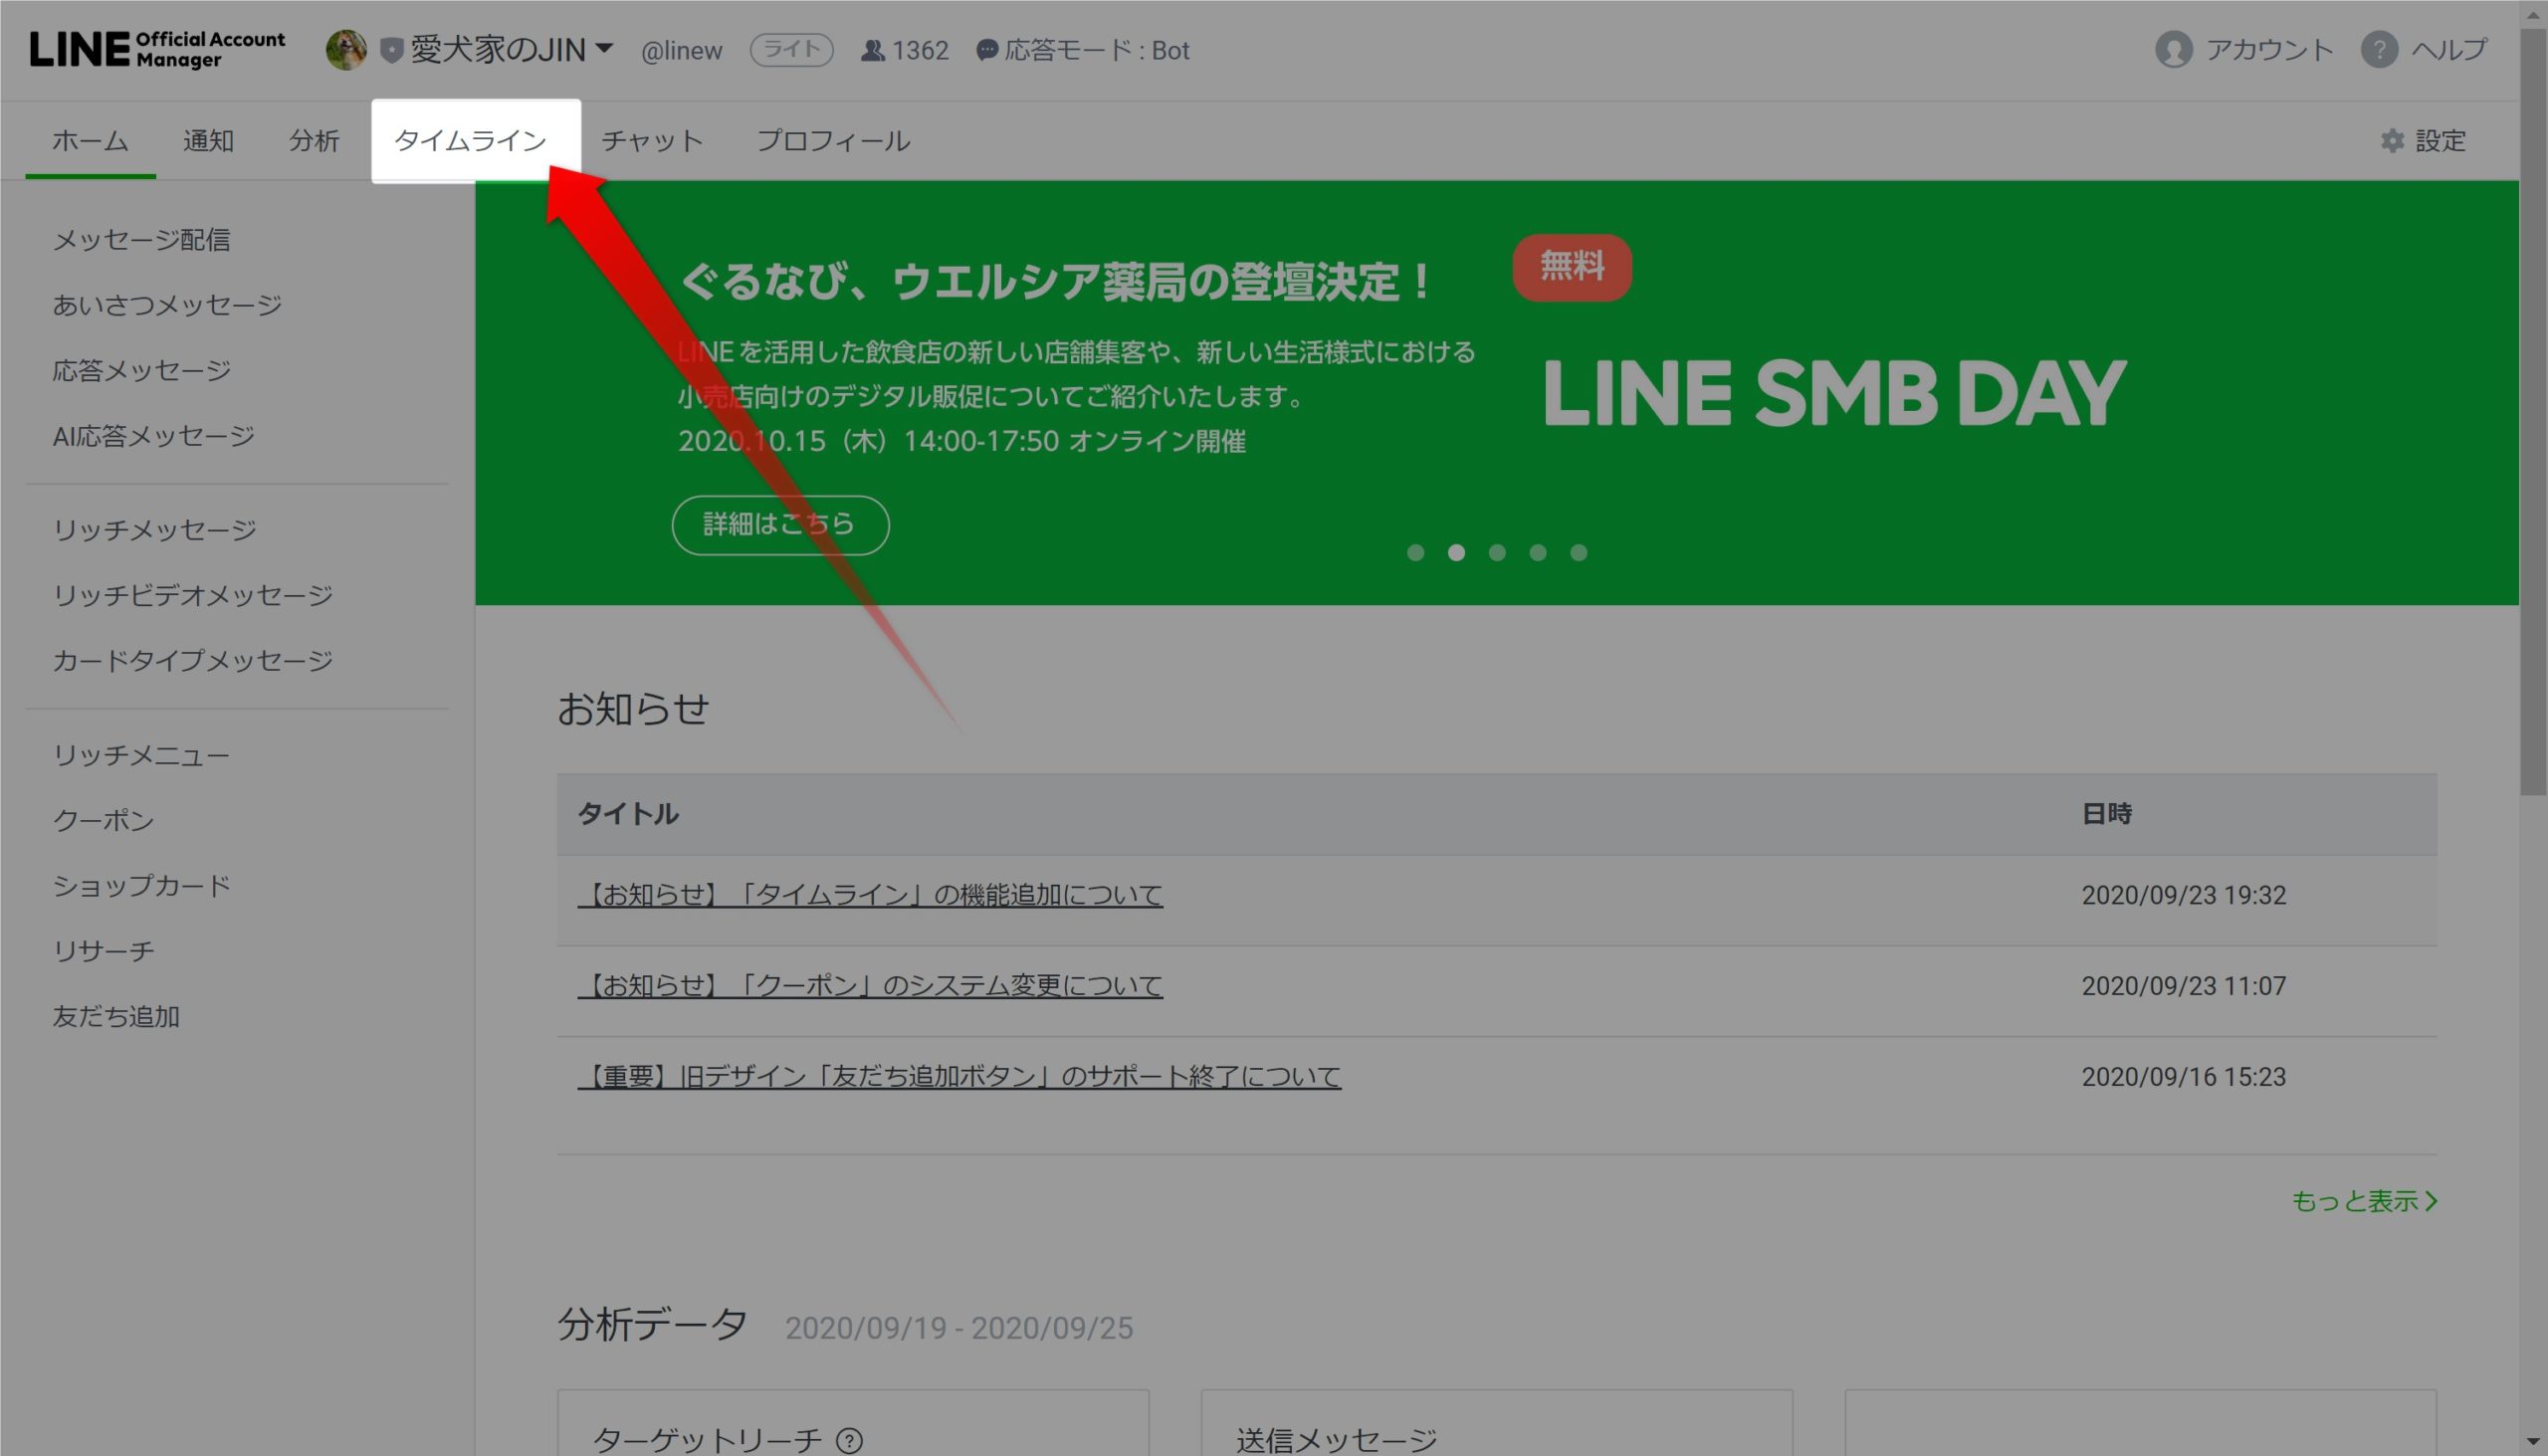Click the ライト plan badge
This screenshot has height=1456, width=2548.
pyautogui.click(x=791, y=49)
